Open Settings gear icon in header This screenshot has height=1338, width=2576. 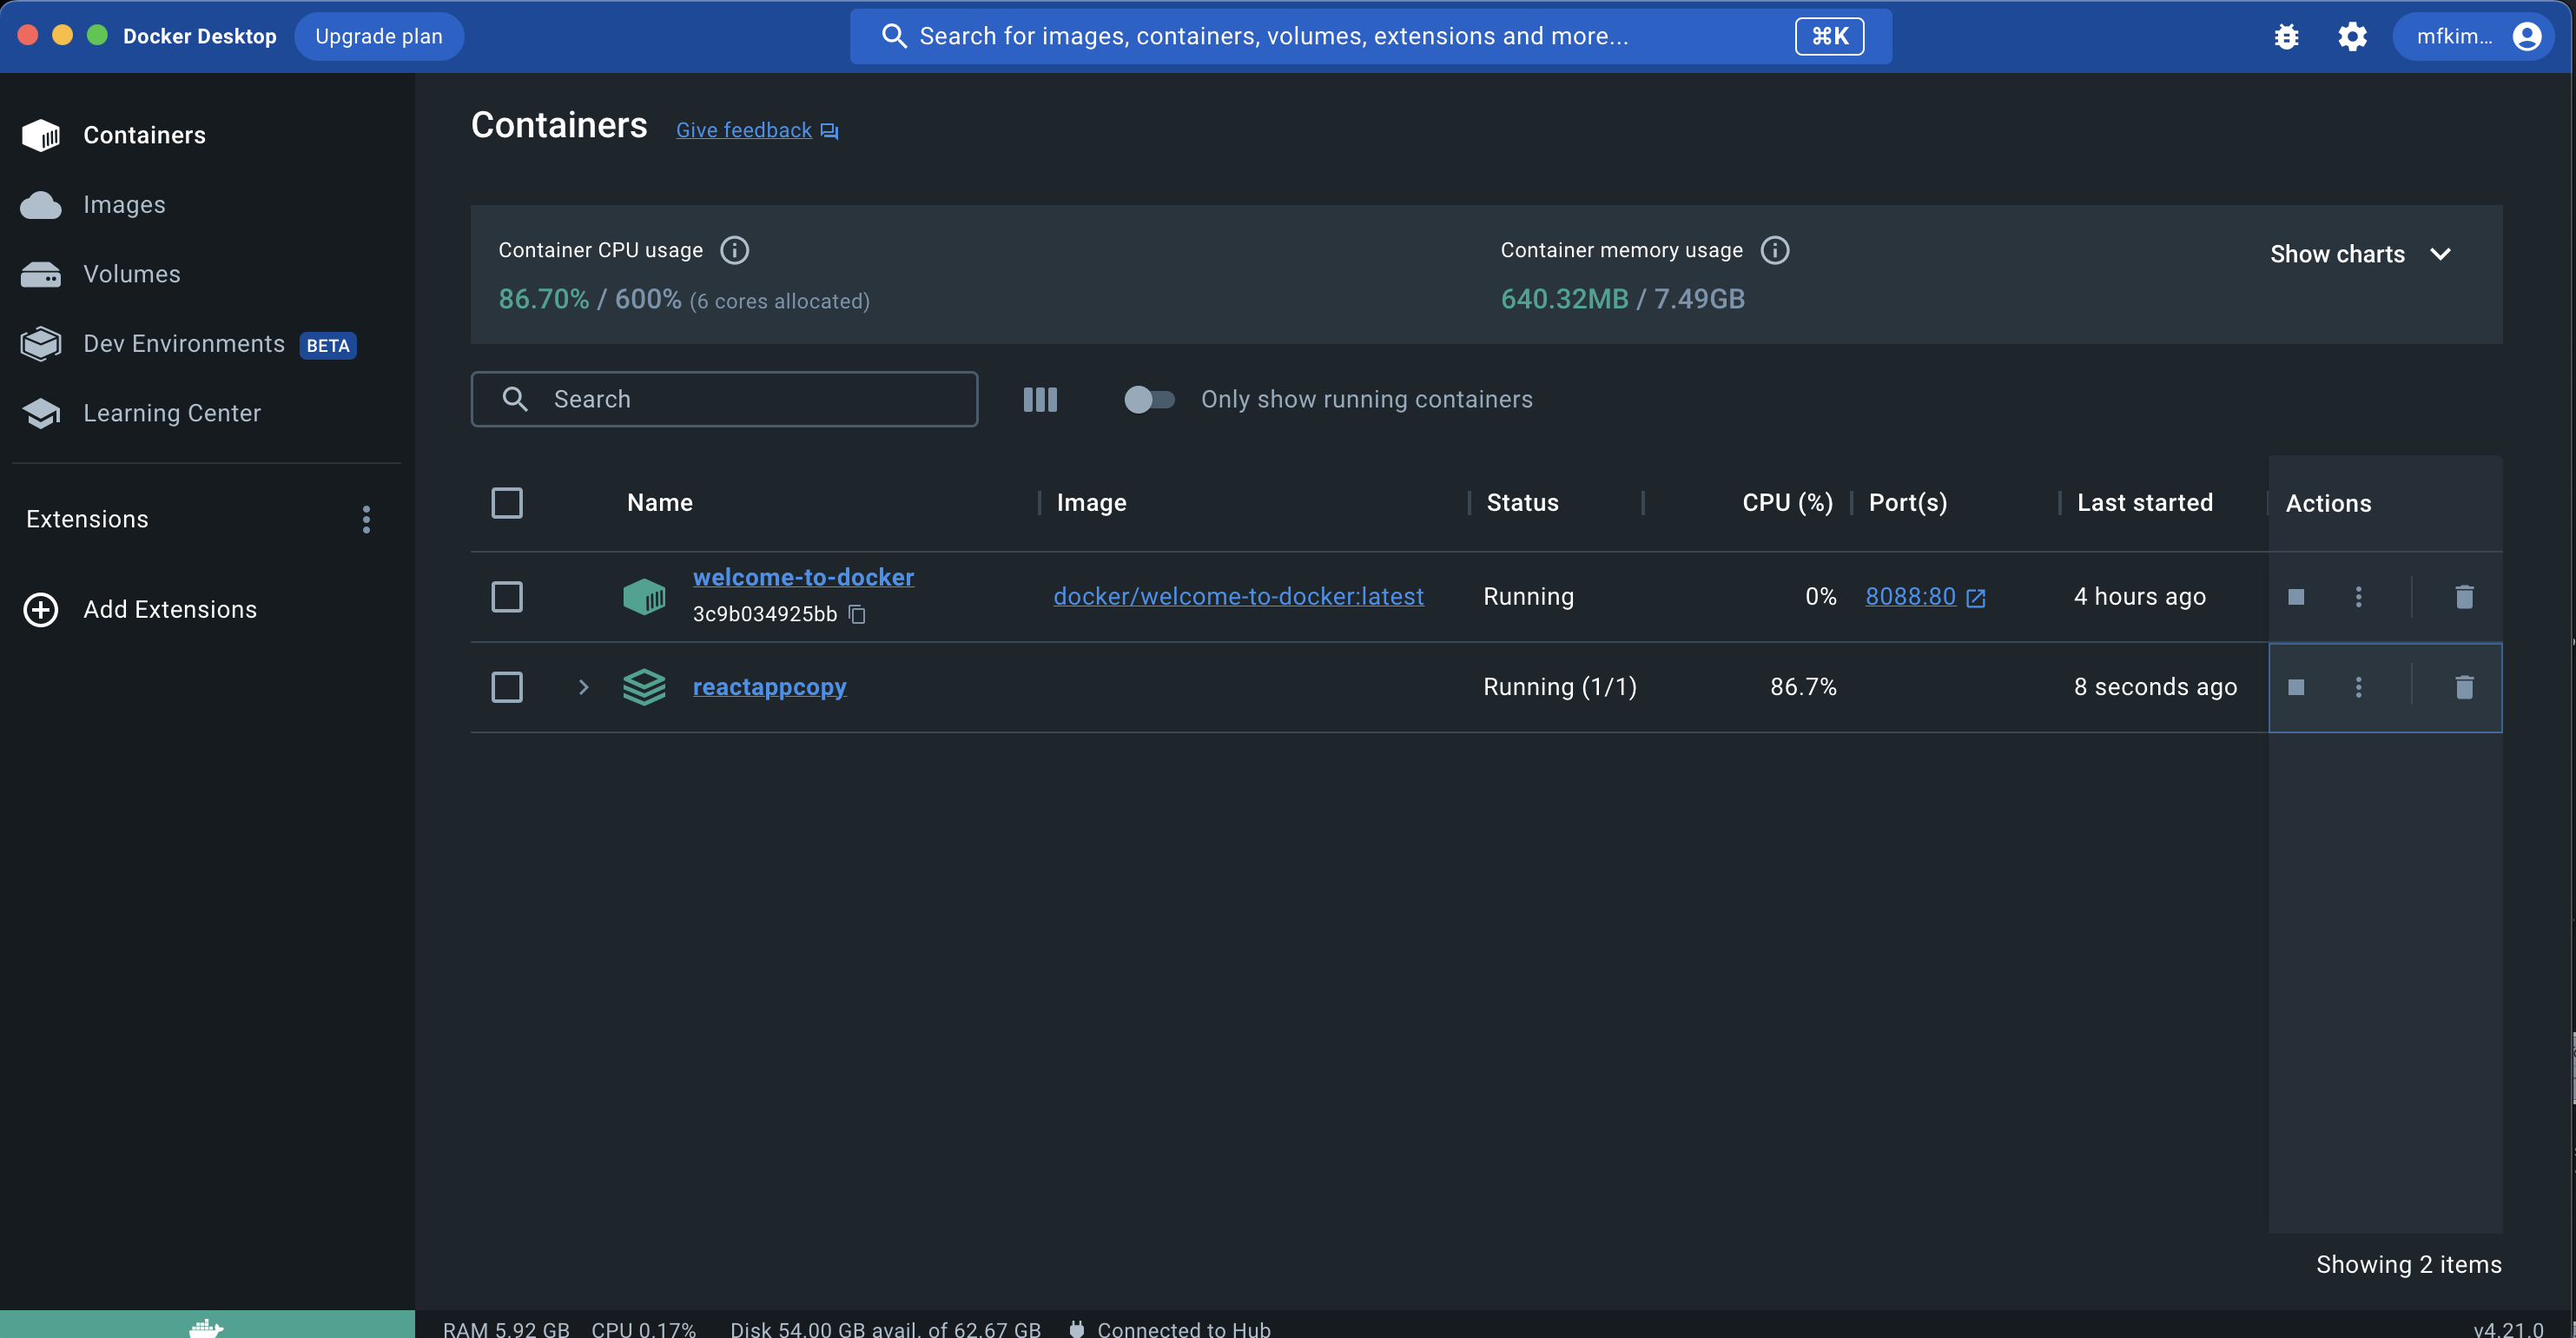click(x=2352, y=37)
